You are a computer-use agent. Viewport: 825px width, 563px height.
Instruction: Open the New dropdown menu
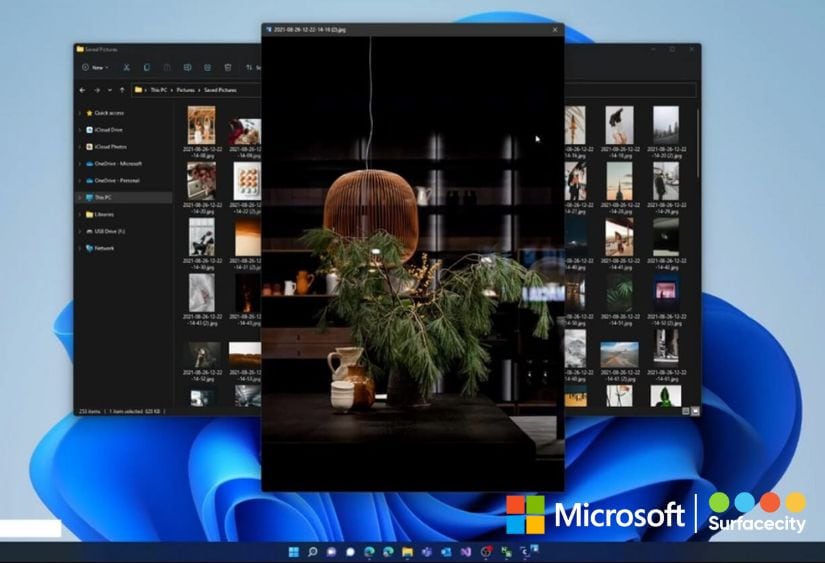pos(96,67)
